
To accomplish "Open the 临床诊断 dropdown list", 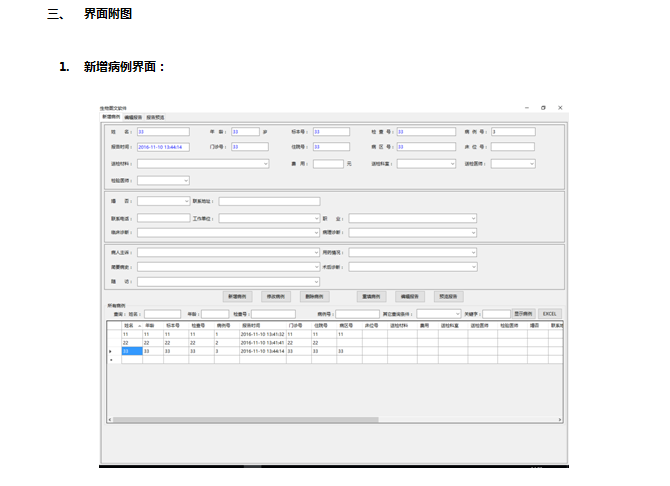I will coord(228,232).
